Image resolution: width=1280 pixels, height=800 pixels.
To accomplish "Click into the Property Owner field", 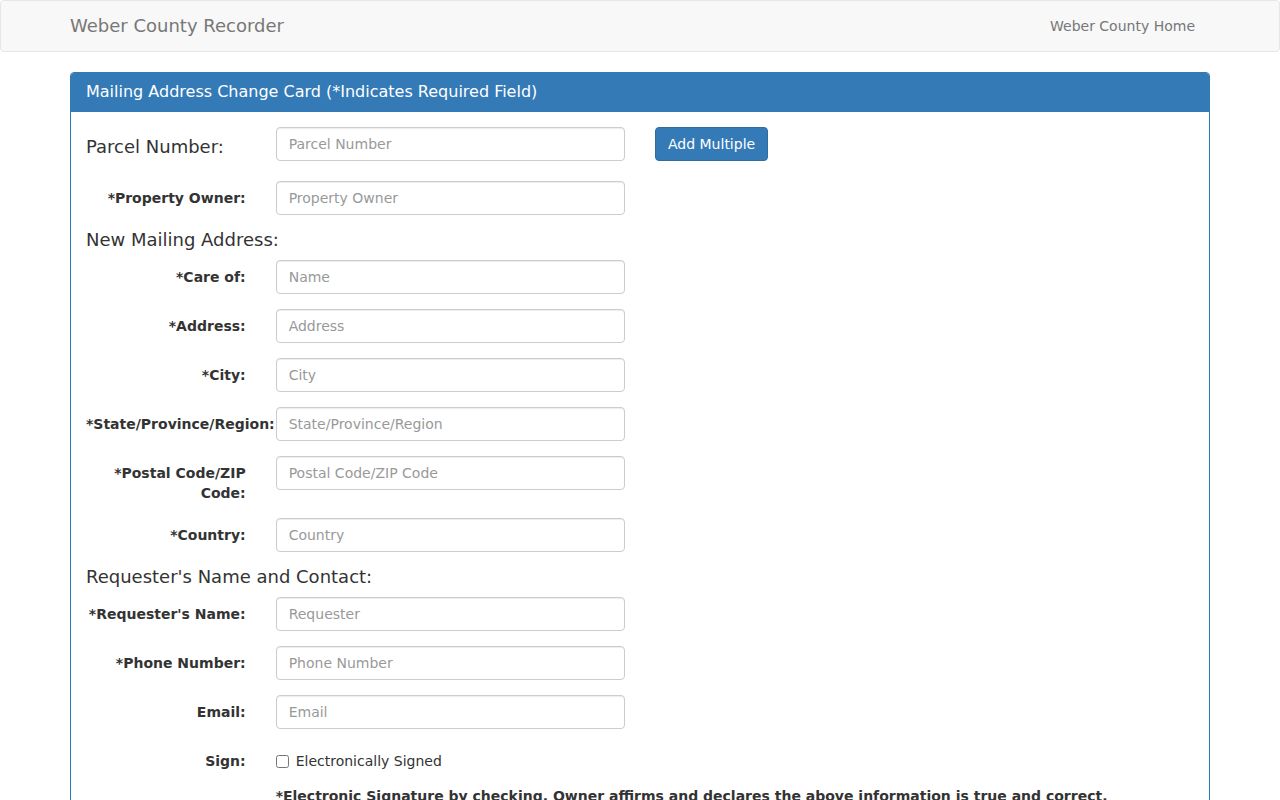I will tap(450, 198).
